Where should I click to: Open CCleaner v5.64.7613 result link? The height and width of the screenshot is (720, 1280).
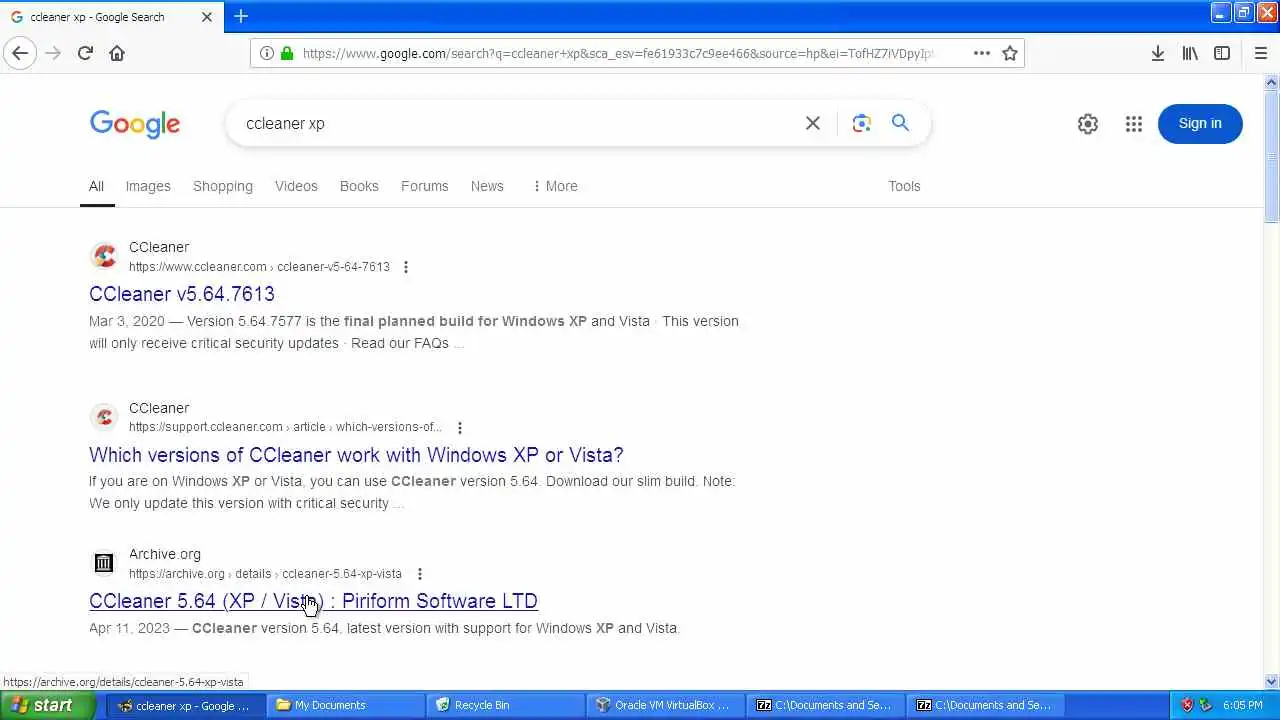(182, 294)
